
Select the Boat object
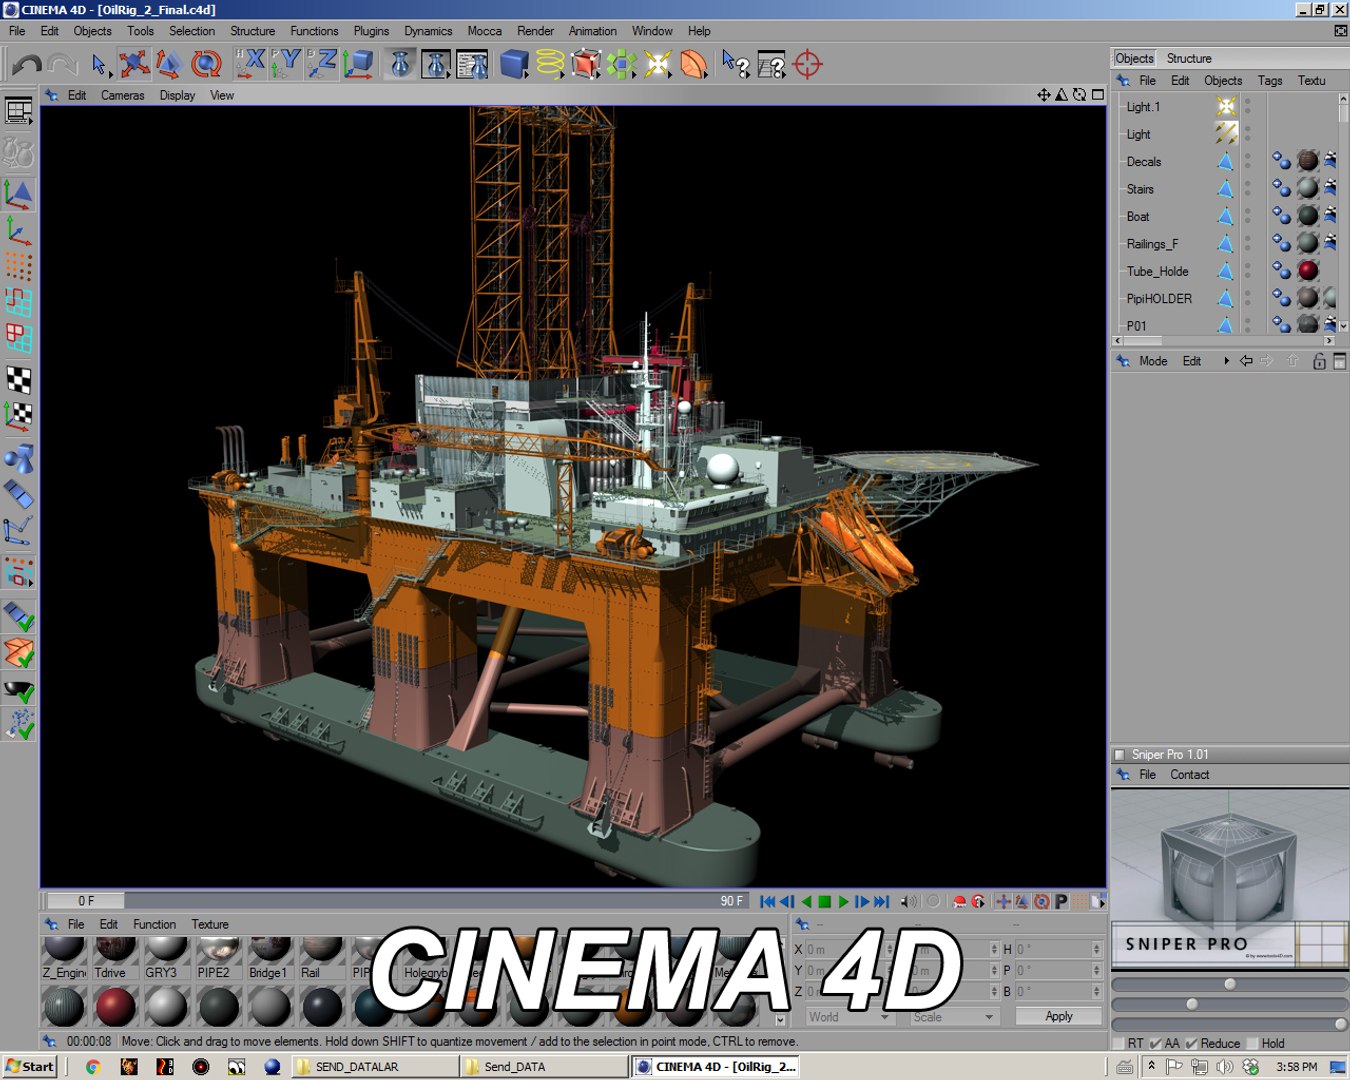1138,217
